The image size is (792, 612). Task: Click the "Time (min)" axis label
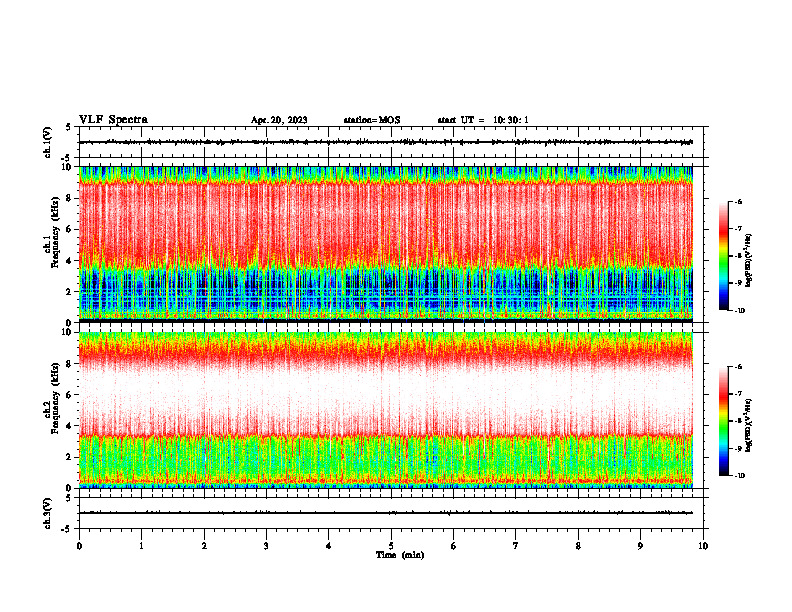[x=400, y=555]
